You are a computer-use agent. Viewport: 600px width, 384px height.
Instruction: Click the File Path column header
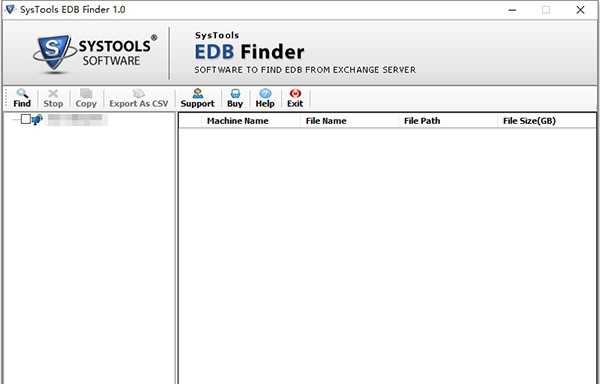tap(447, 121)
